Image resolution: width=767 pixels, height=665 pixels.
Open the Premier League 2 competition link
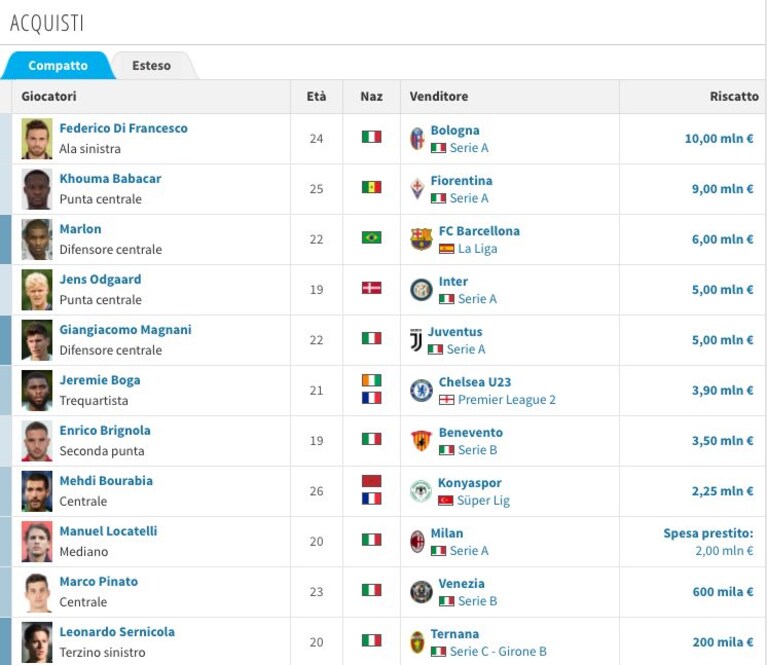tap(507, 400)
